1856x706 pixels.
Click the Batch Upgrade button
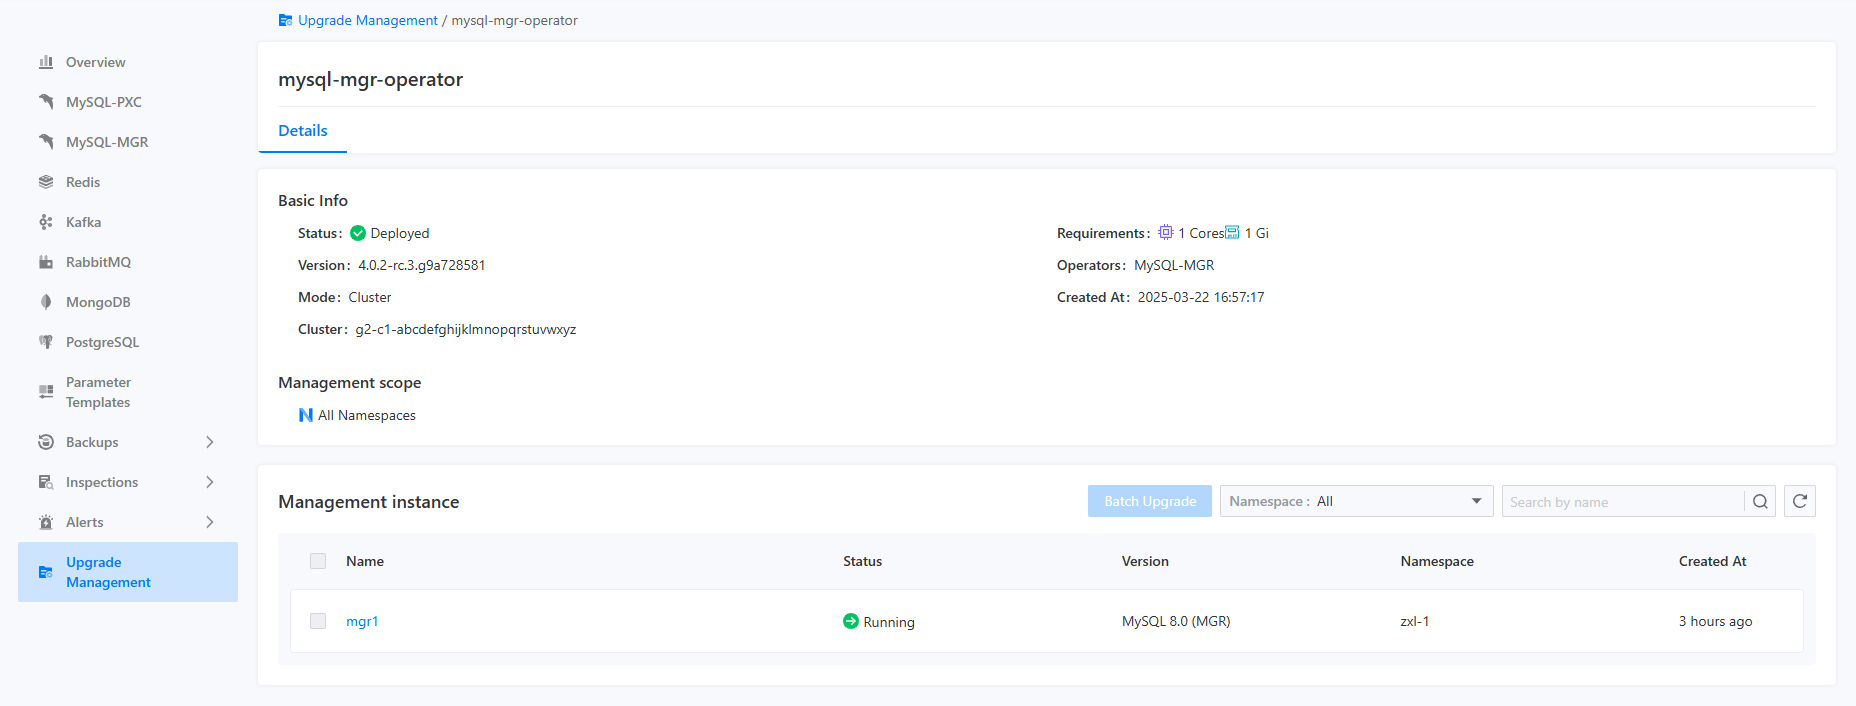click(1150, 501)
